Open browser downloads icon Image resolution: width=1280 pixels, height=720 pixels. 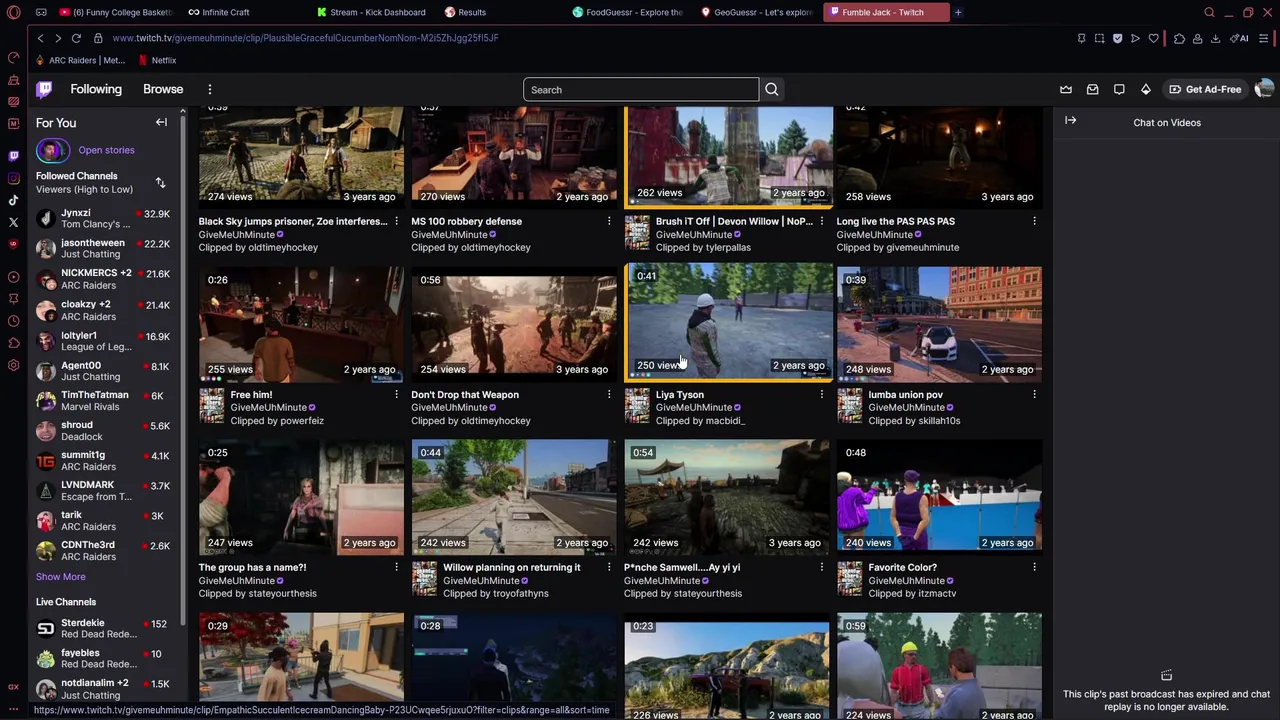click(1215, 38)
